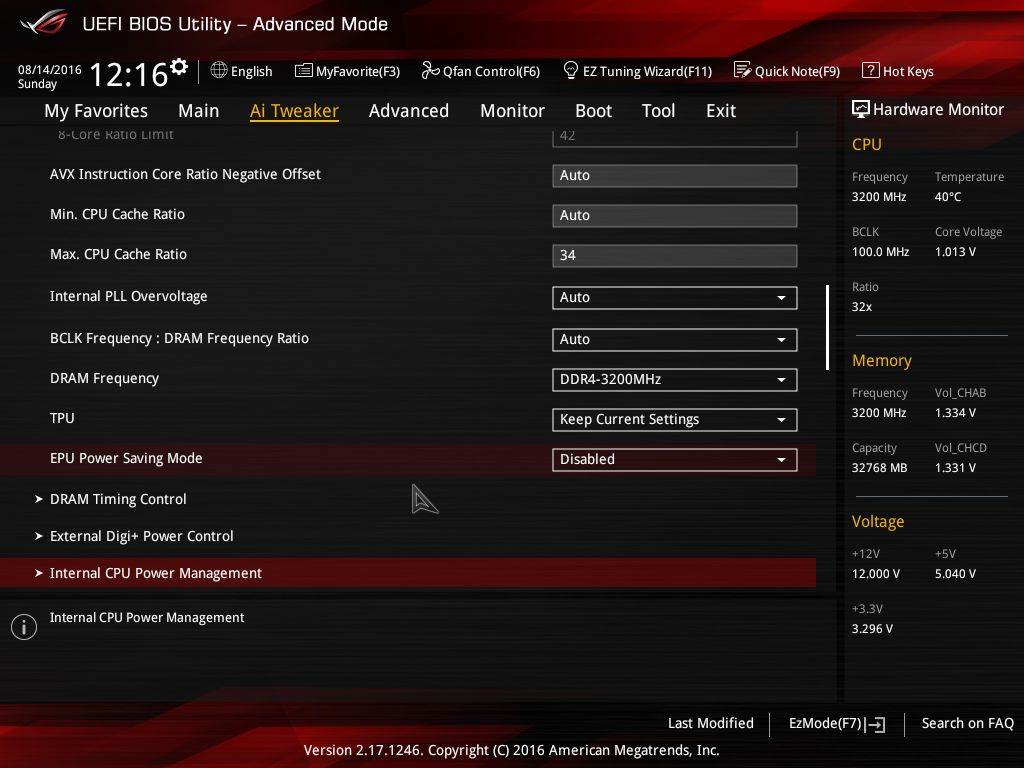The height and width of the screenshot is (768, 1024).
Task: Open the Tool tab
Action: point(658,111)
